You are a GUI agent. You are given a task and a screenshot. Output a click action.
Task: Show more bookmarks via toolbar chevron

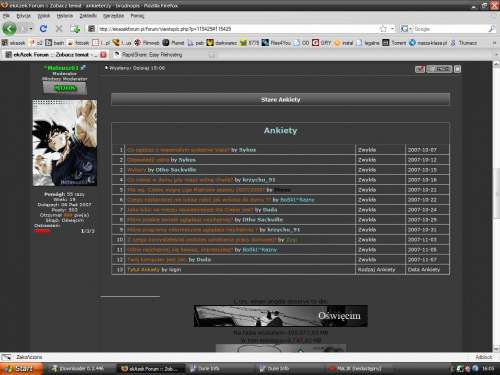click(494, 43)
